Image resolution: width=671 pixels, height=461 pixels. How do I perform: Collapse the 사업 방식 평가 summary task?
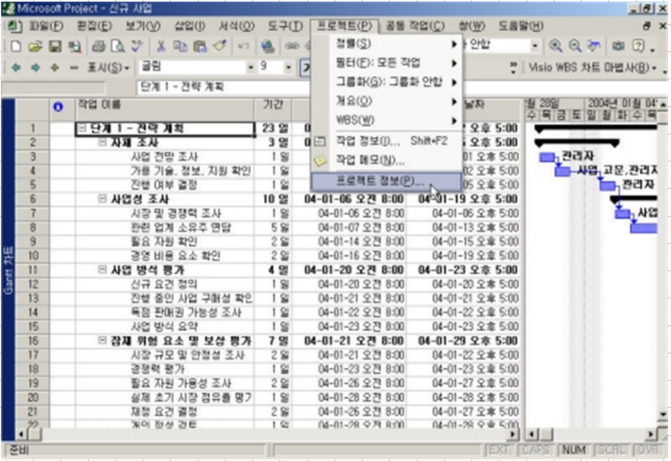(102, 270)
